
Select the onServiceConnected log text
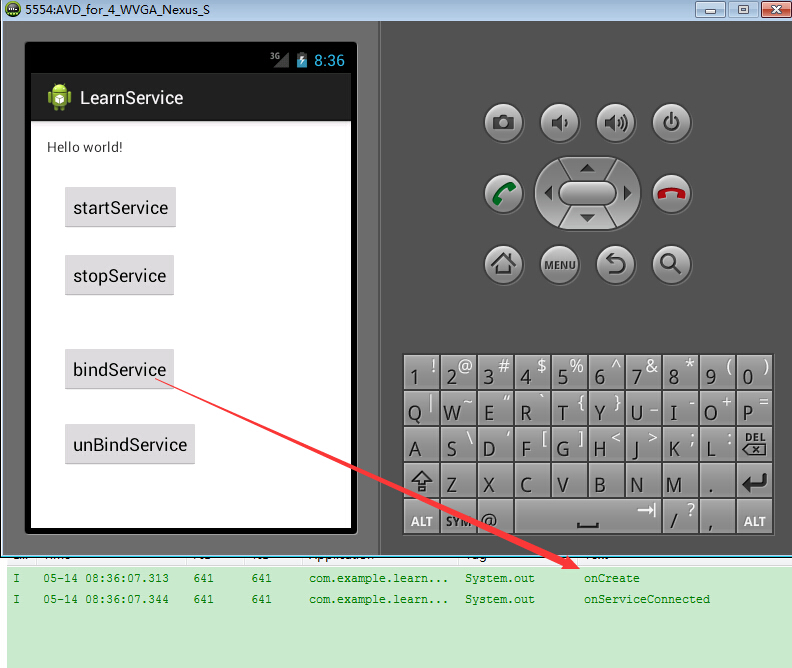647,599
